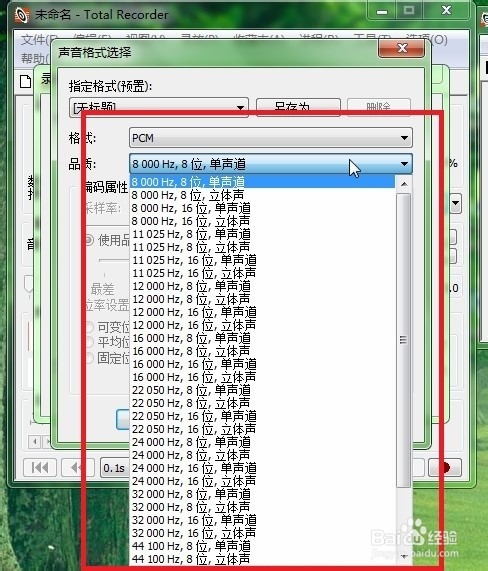
Task: Select 11 025 Hz, 16 位, 单声道 option
Action: coord(262,260)
